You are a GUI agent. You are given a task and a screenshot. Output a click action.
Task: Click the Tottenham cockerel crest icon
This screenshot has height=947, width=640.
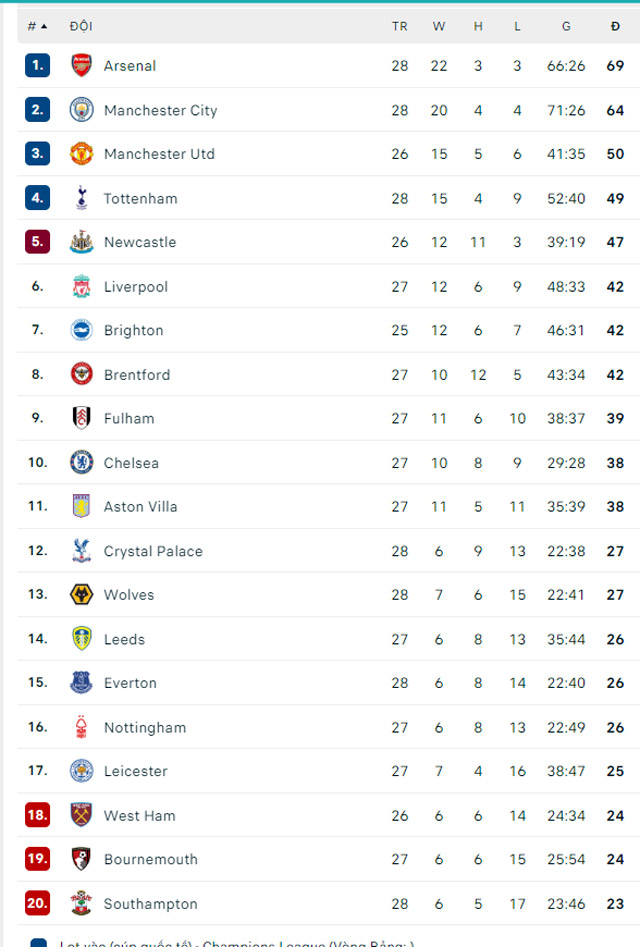click(81, 198)
